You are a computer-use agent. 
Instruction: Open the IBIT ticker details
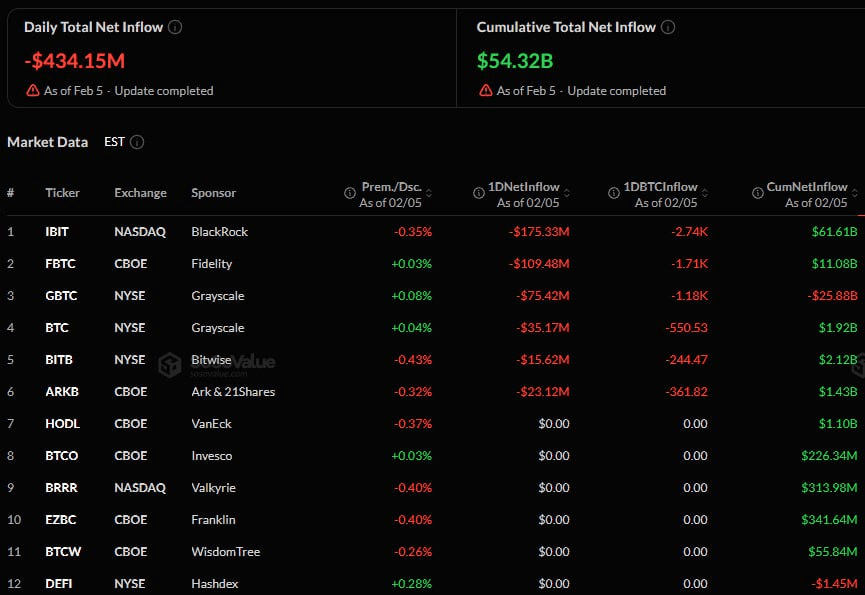pos(57,231)
